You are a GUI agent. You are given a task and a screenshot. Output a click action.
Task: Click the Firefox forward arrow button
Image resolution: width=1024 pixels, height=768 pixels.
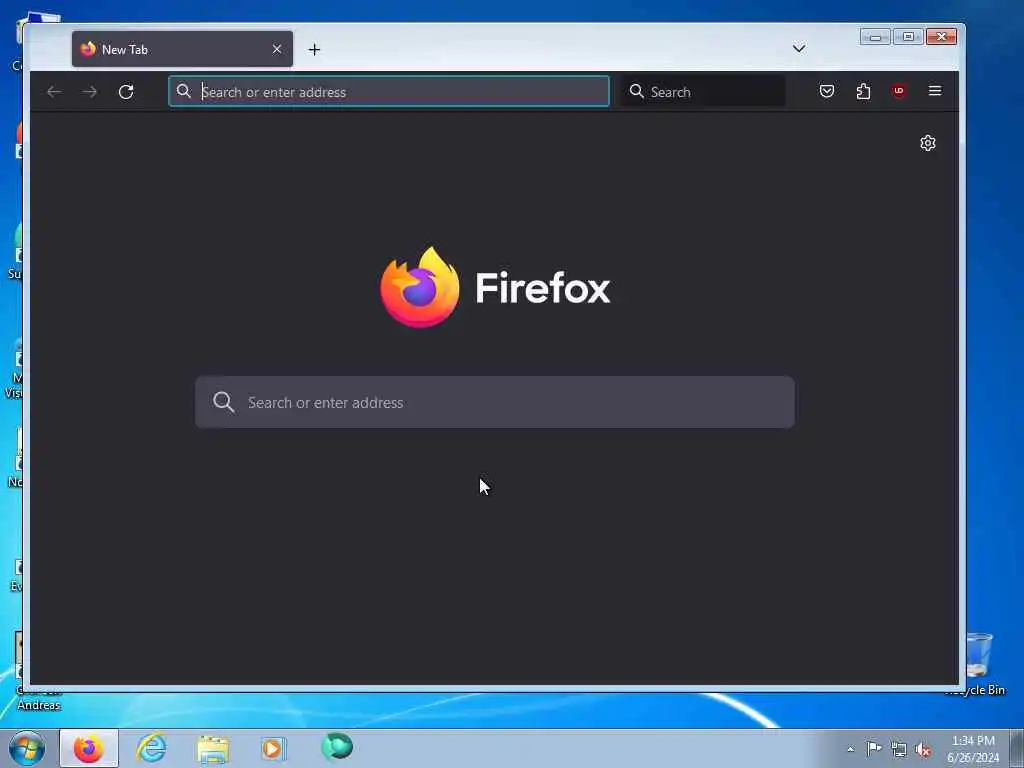(89, 92)
